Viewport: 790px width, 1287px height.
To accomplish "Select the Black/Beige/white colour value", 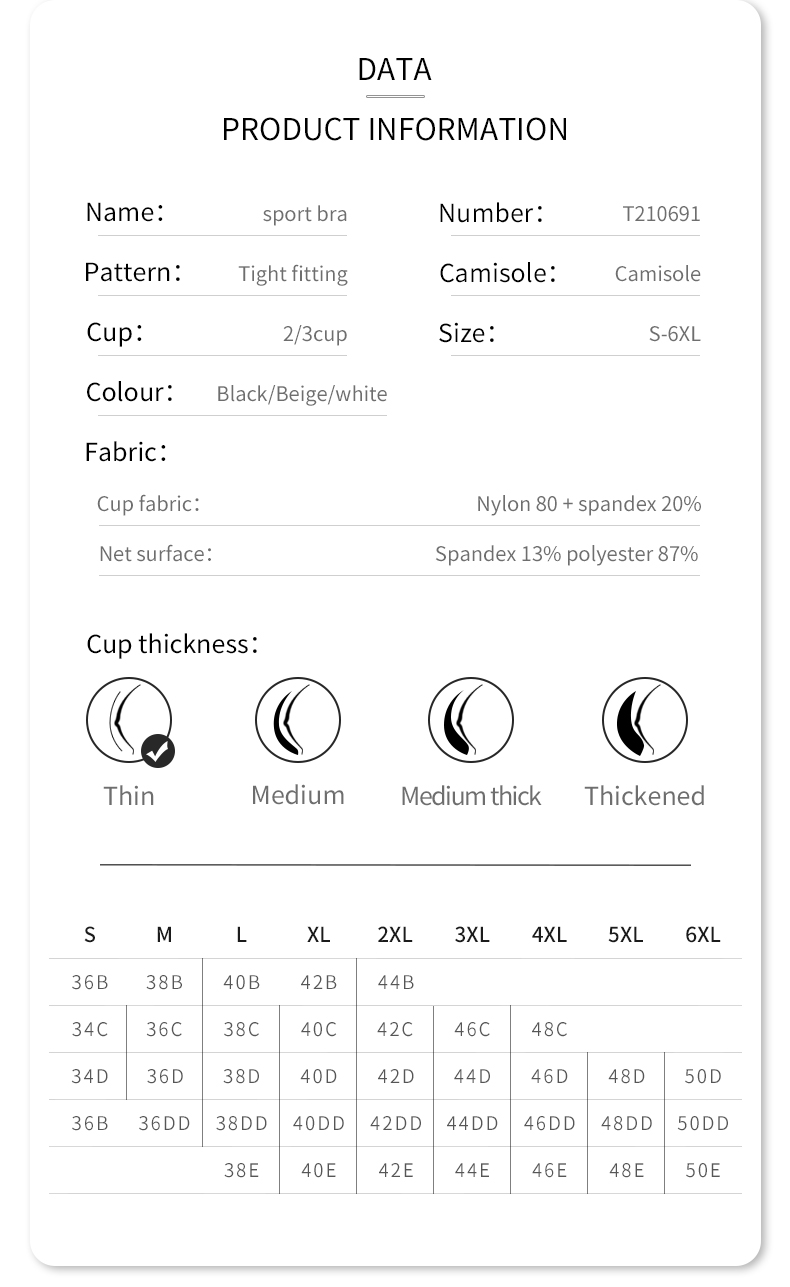I will [301, 394].
